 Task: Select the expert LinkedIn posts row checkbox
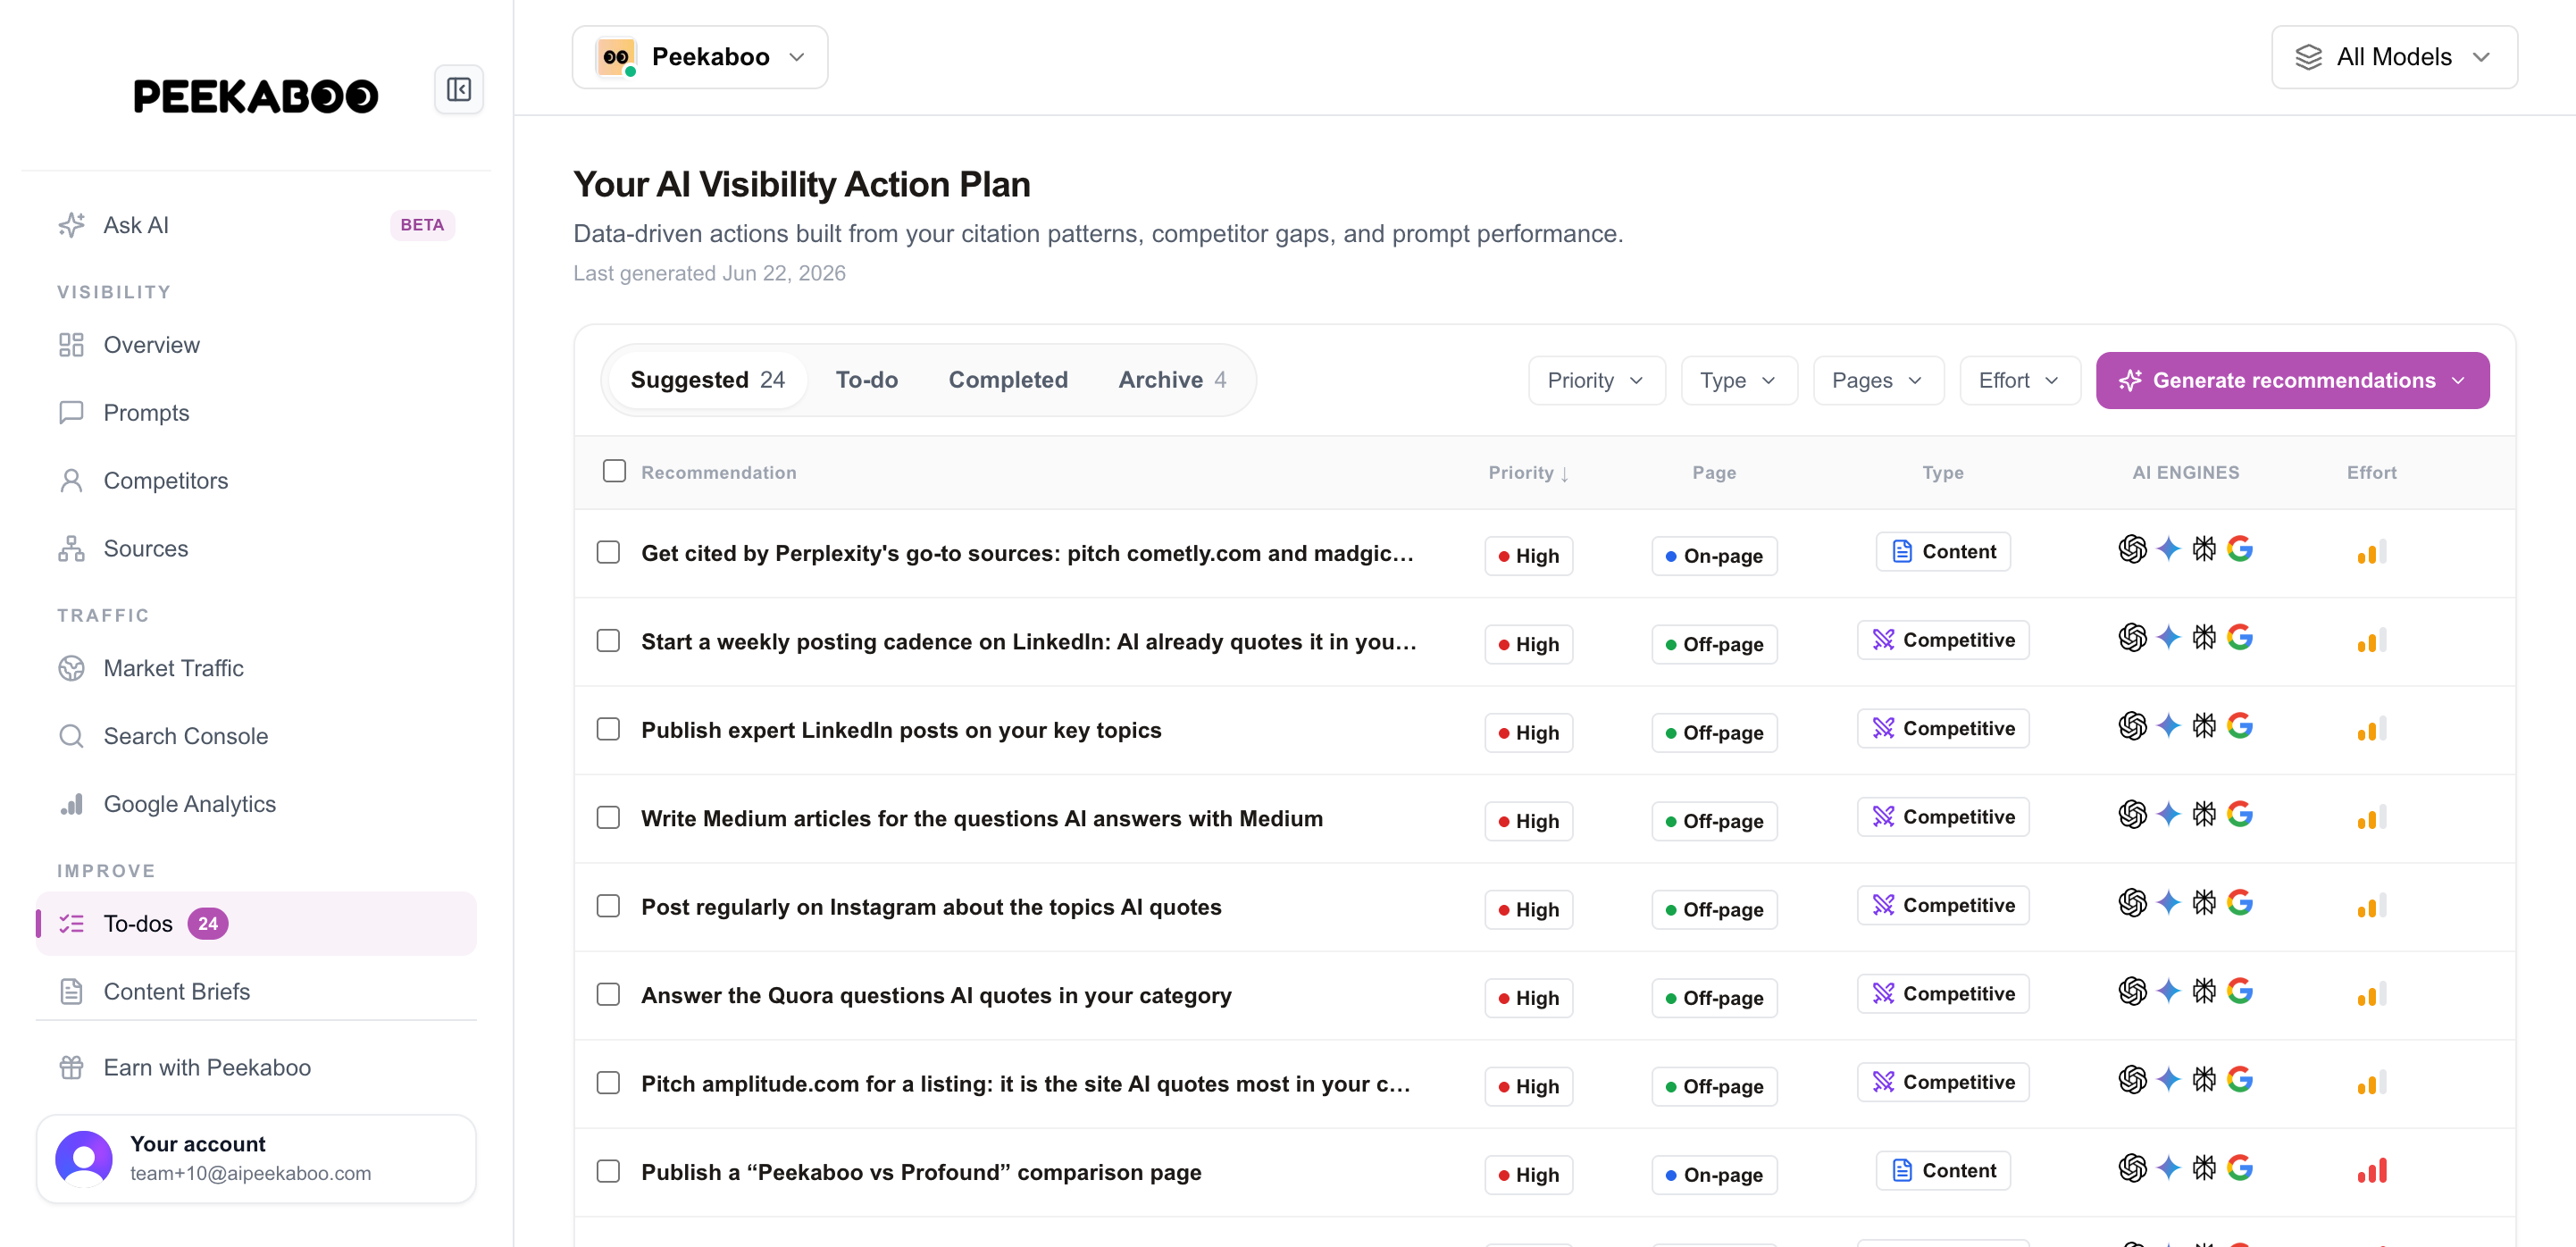[x=608, y=729]
